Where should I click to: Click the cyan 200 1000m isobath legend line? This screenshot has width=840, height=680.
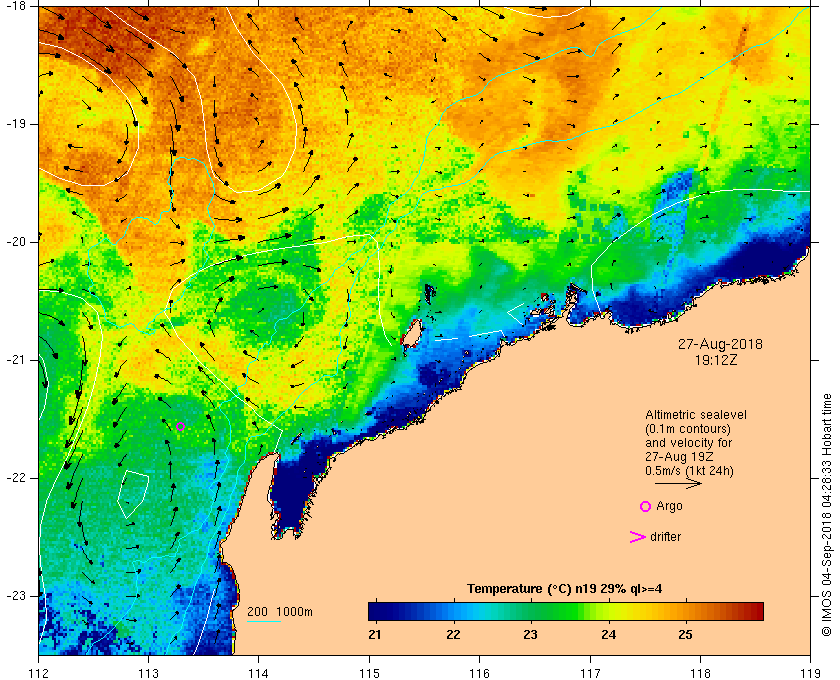coord(264,622)
